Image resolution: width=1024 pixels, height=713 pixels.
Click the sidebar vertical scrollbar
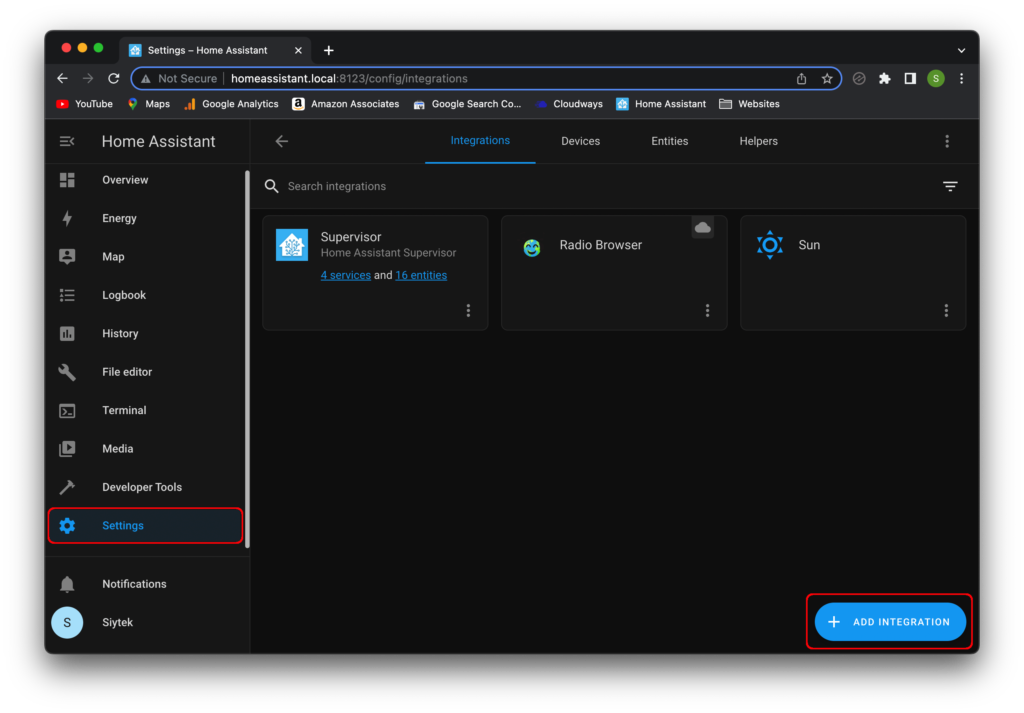[248, 359]
